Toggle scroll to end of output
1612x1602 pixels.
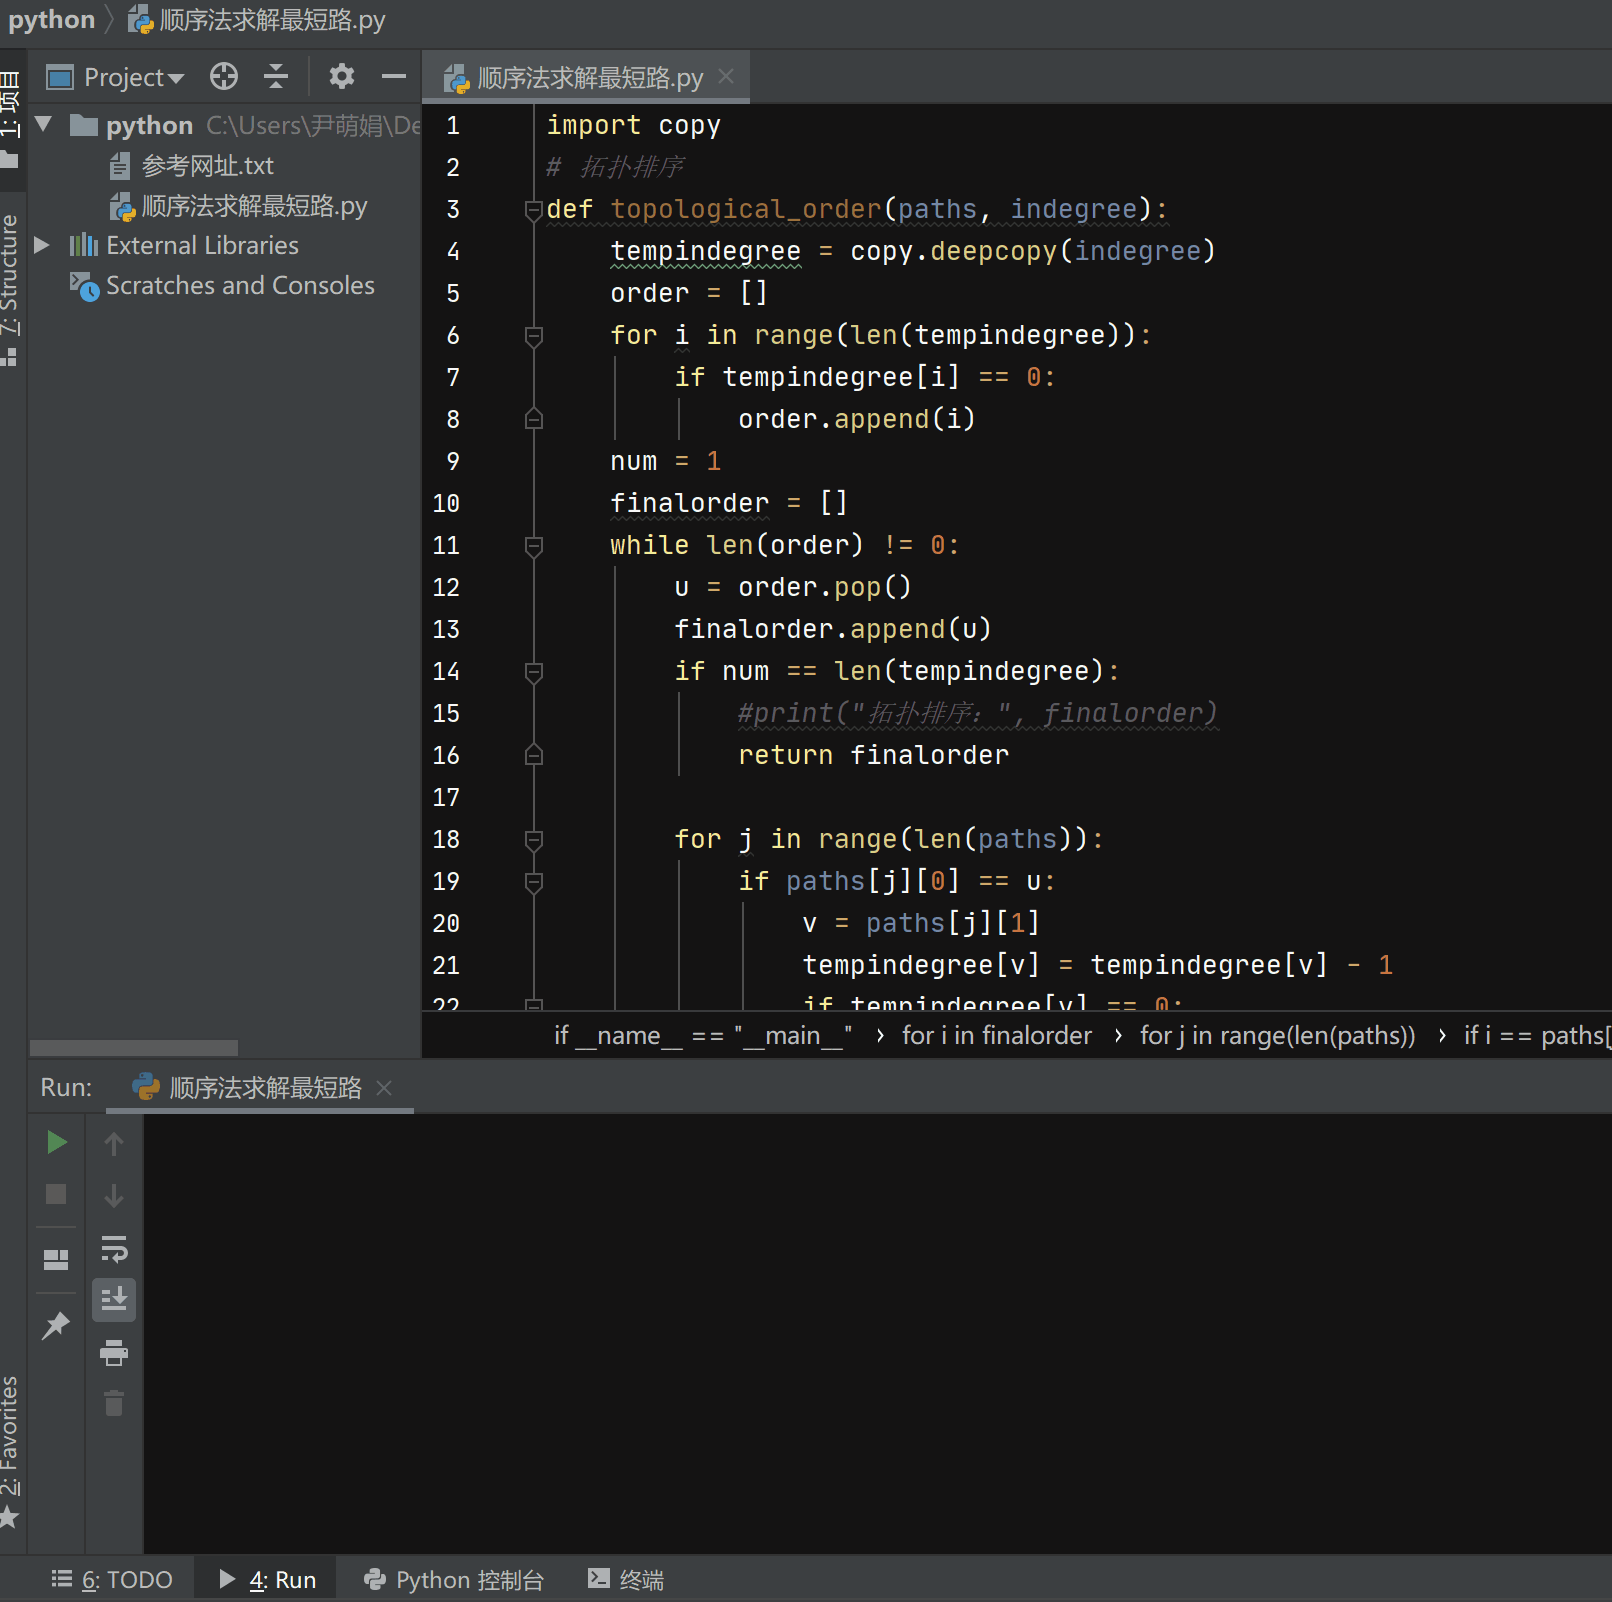click(114, 1300)
